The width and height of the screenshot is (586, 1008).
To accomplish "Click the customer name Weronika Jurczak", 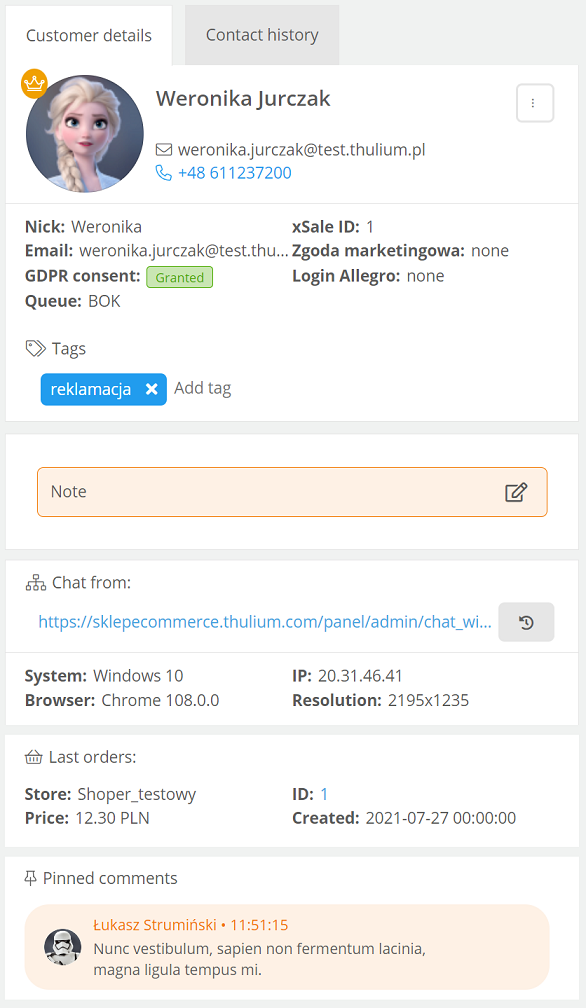I will pyautogui.click(x=243, y=98).
